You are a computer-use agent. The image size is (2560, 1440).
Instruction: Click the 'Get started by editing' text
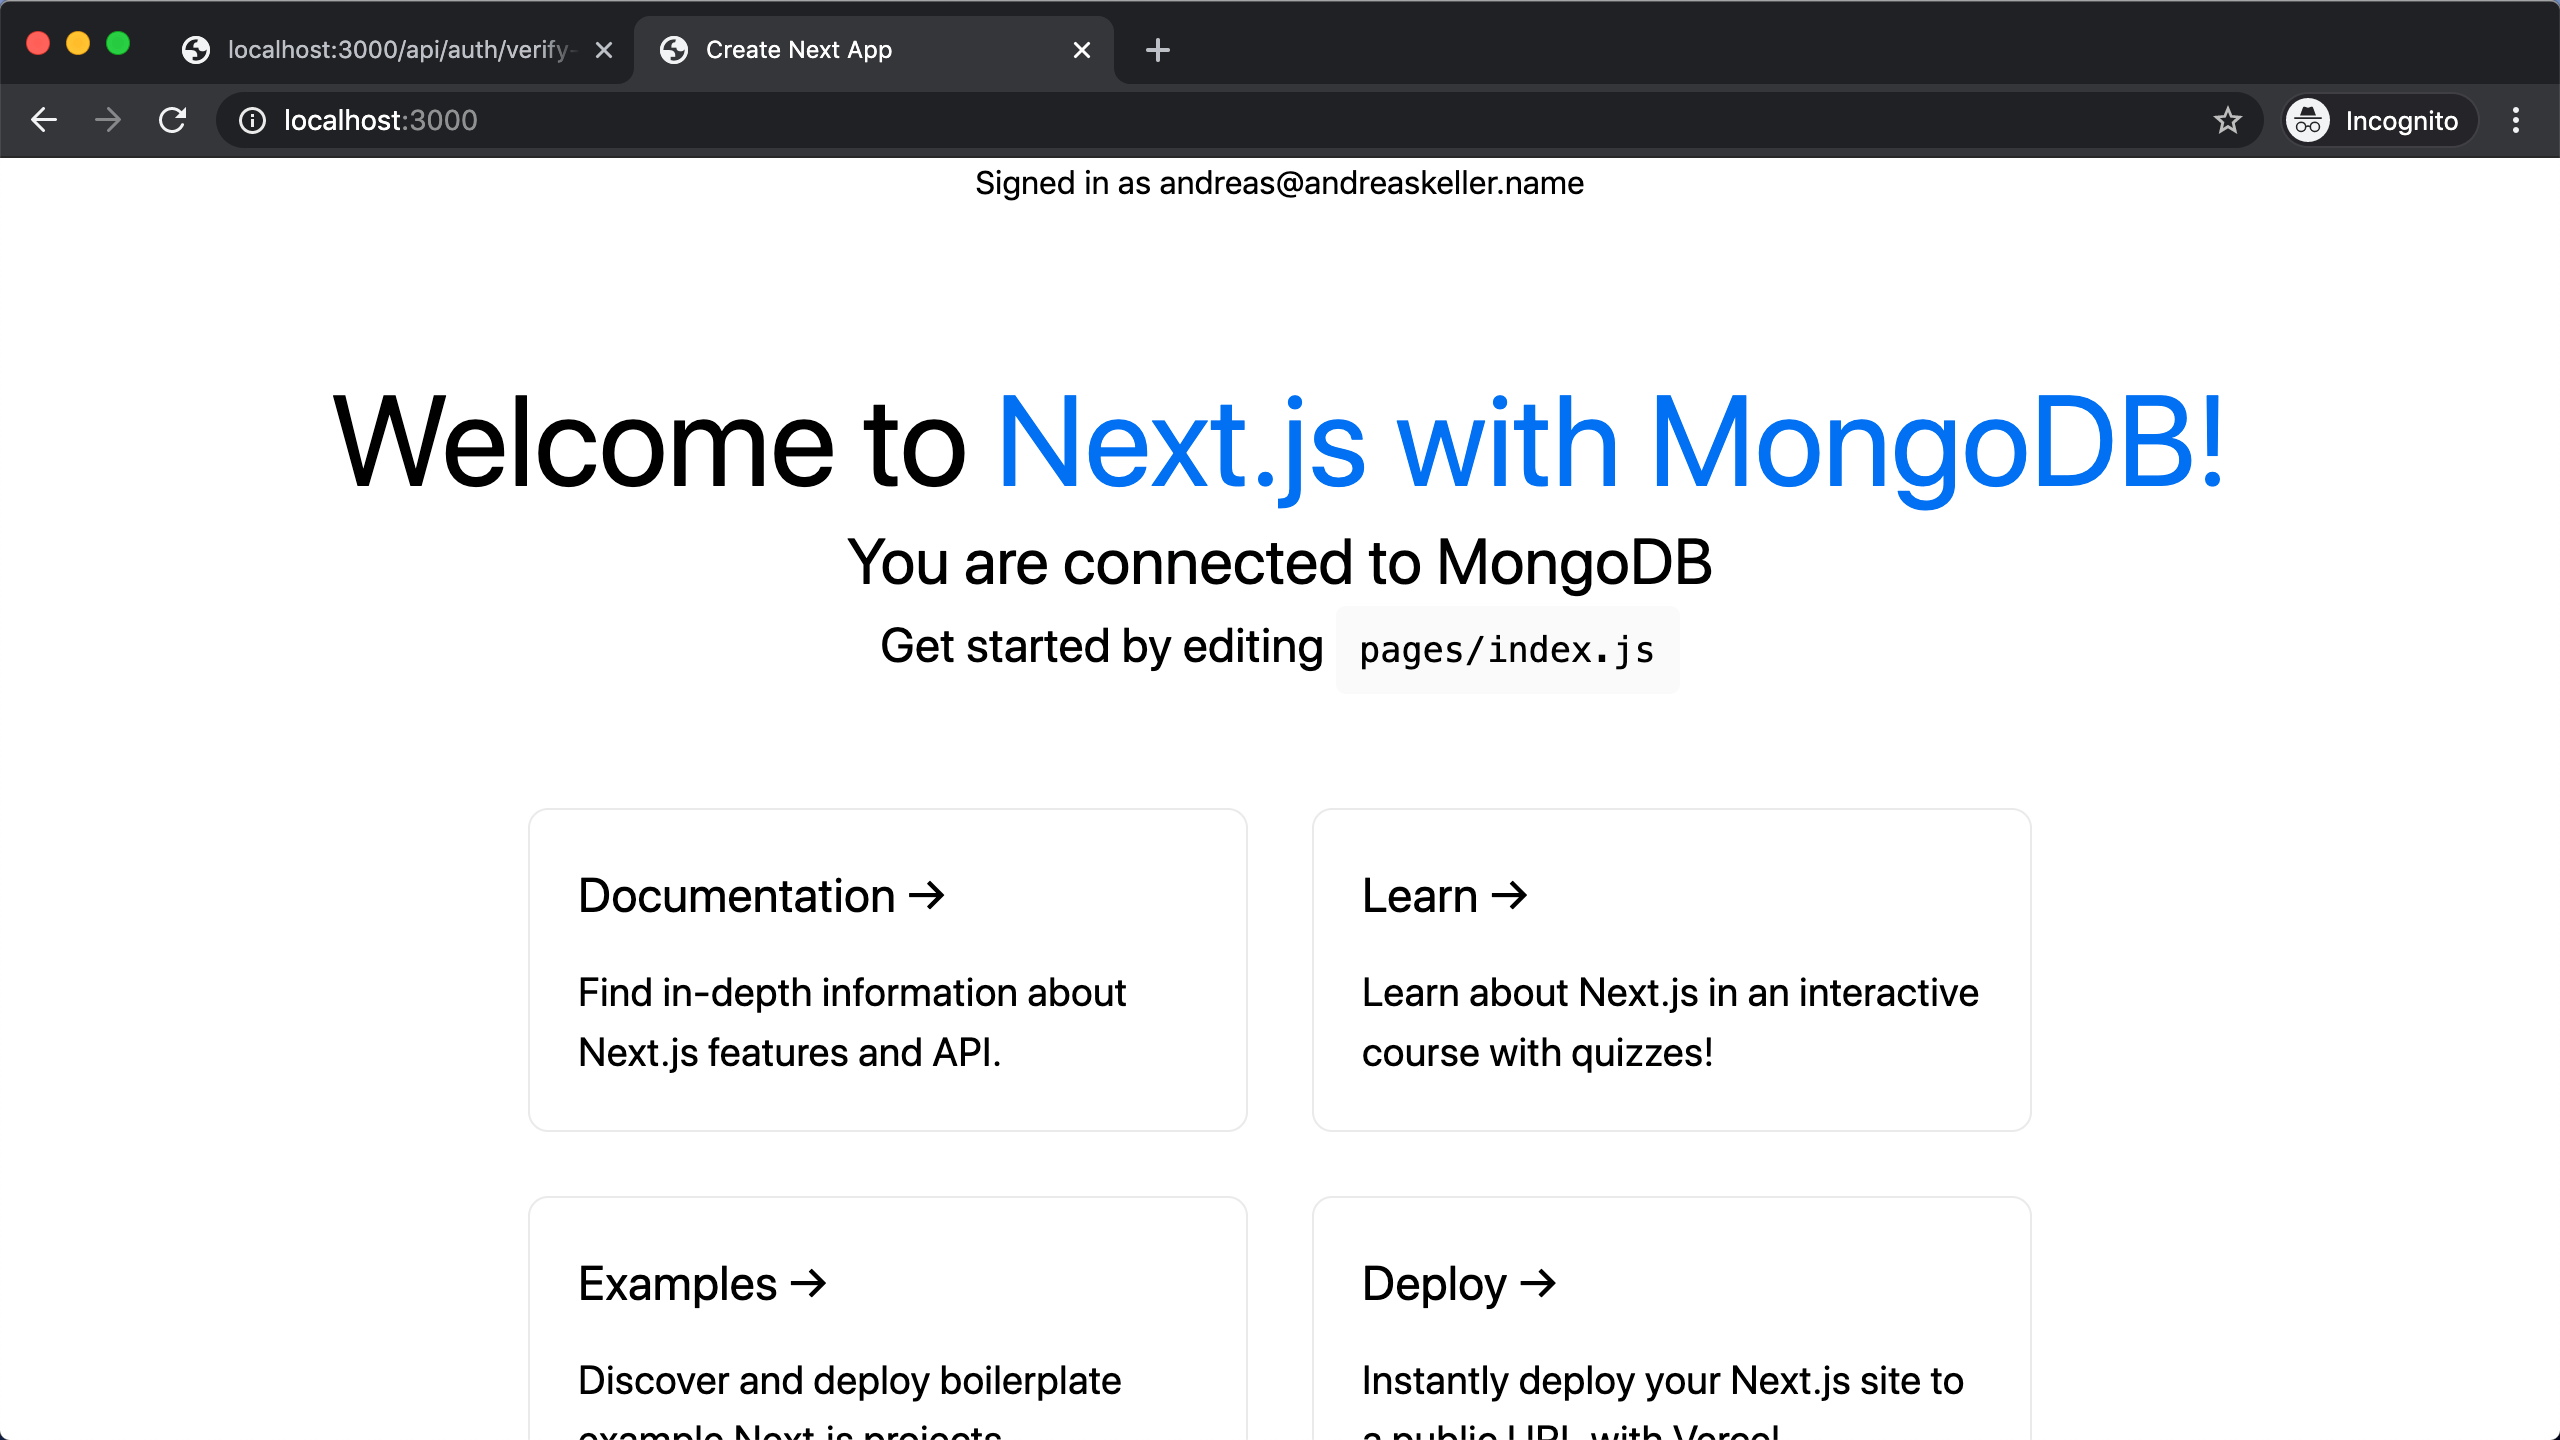[x=1102, y=647]
